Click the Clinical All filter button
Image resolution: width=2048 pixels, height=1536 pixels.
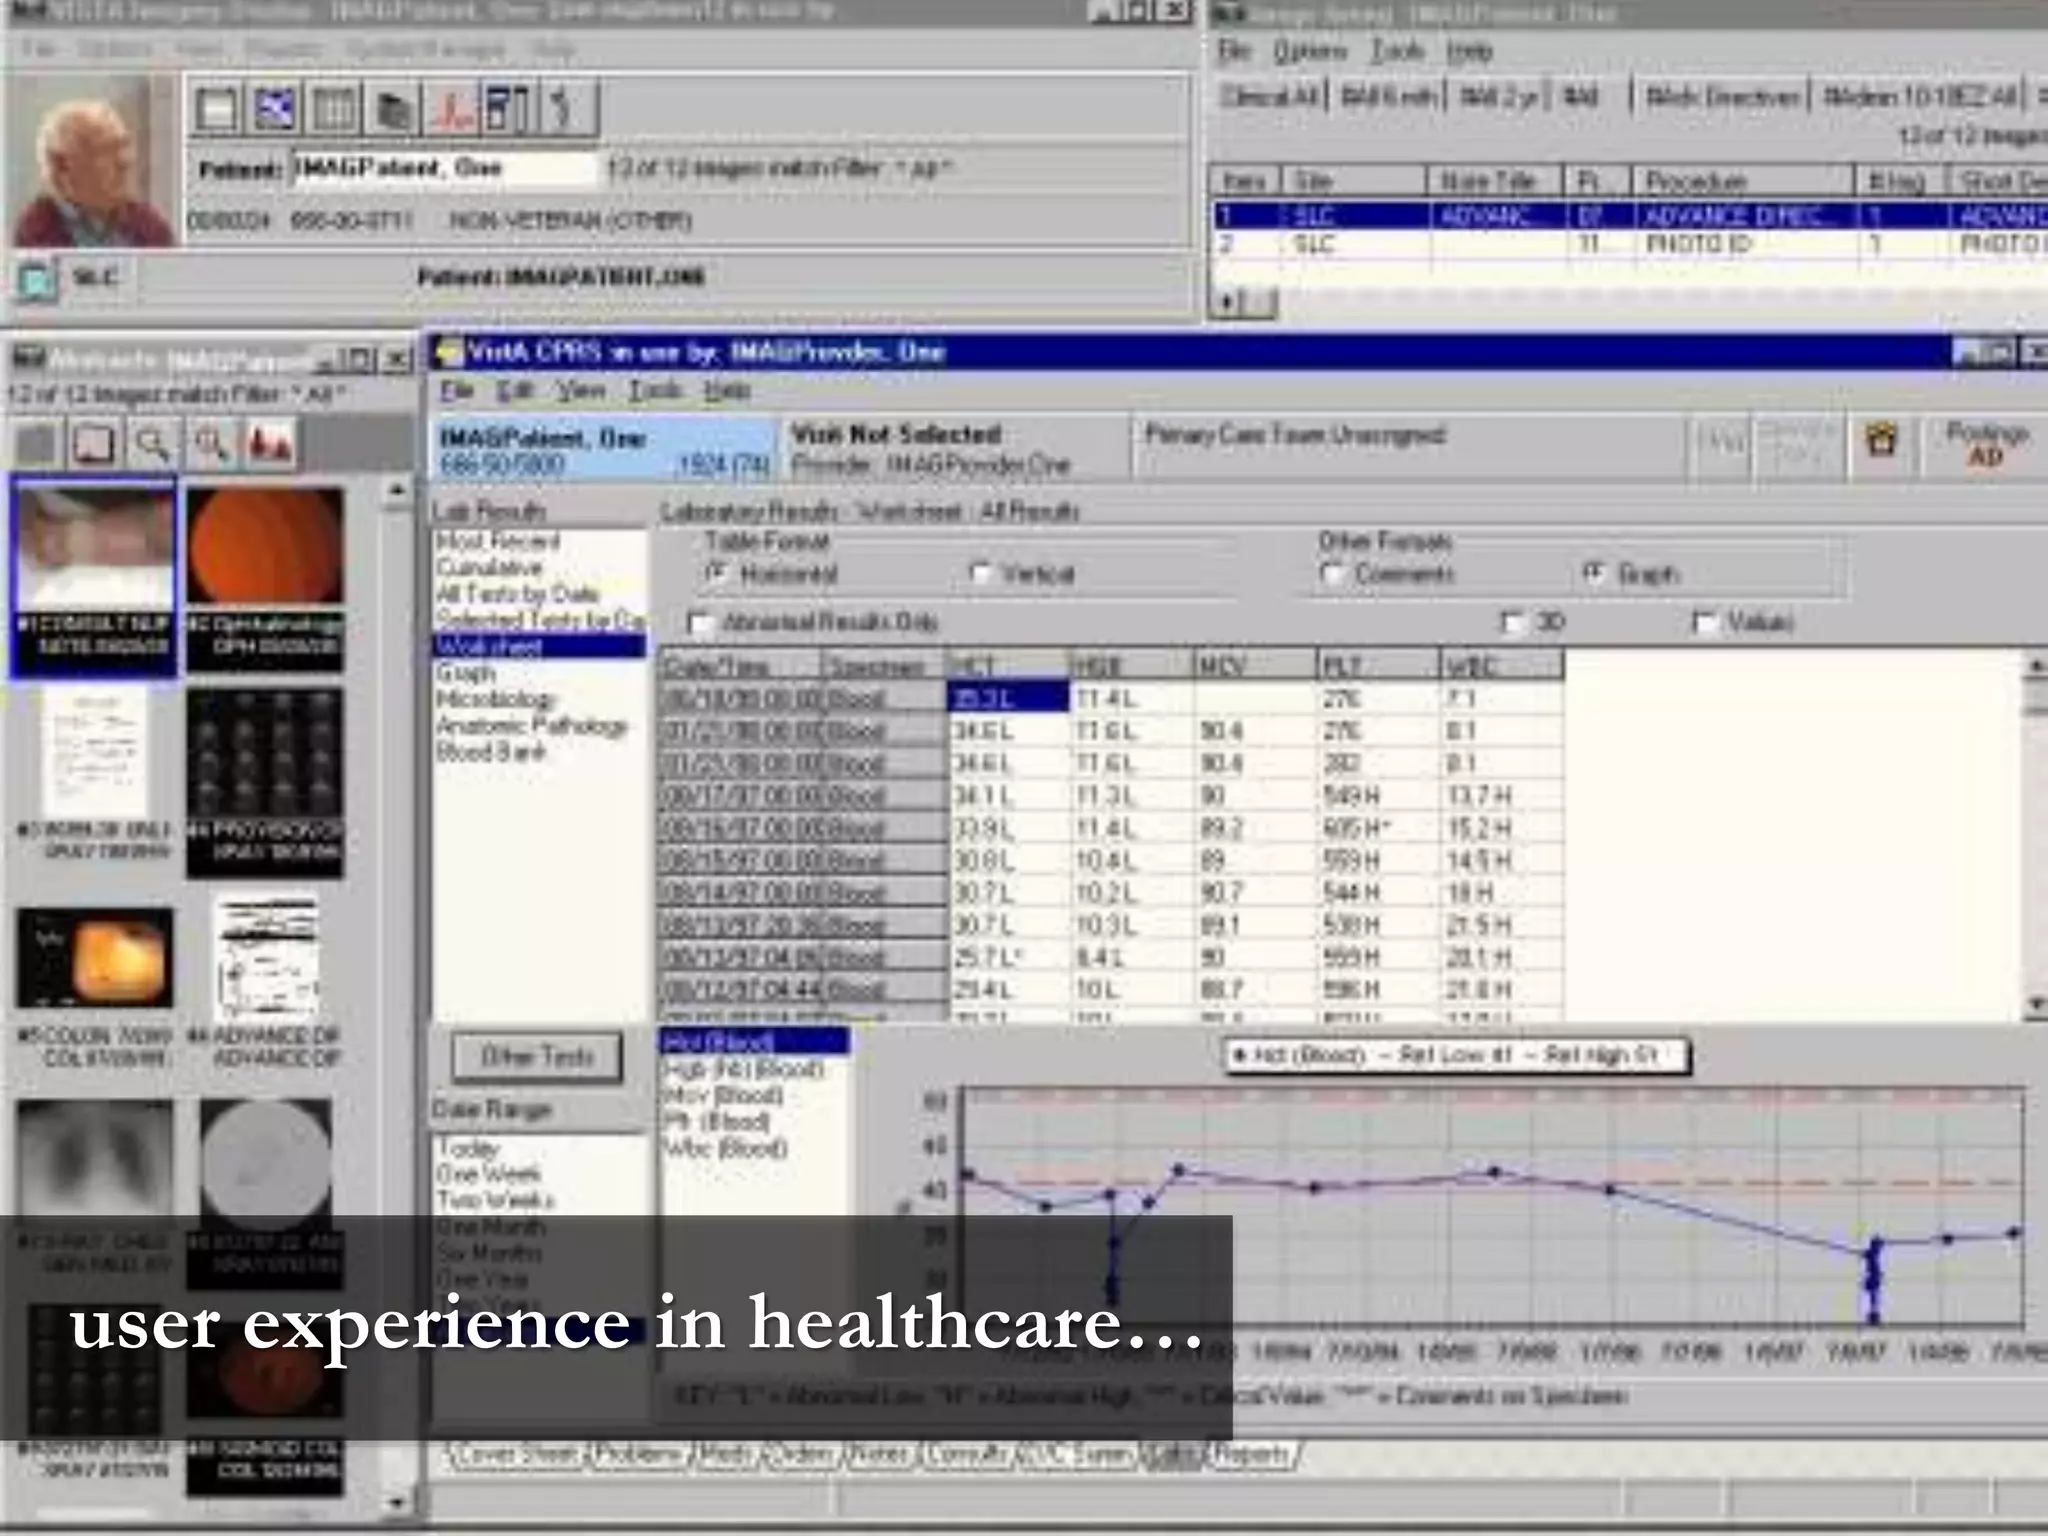(x=1270, y=97)
